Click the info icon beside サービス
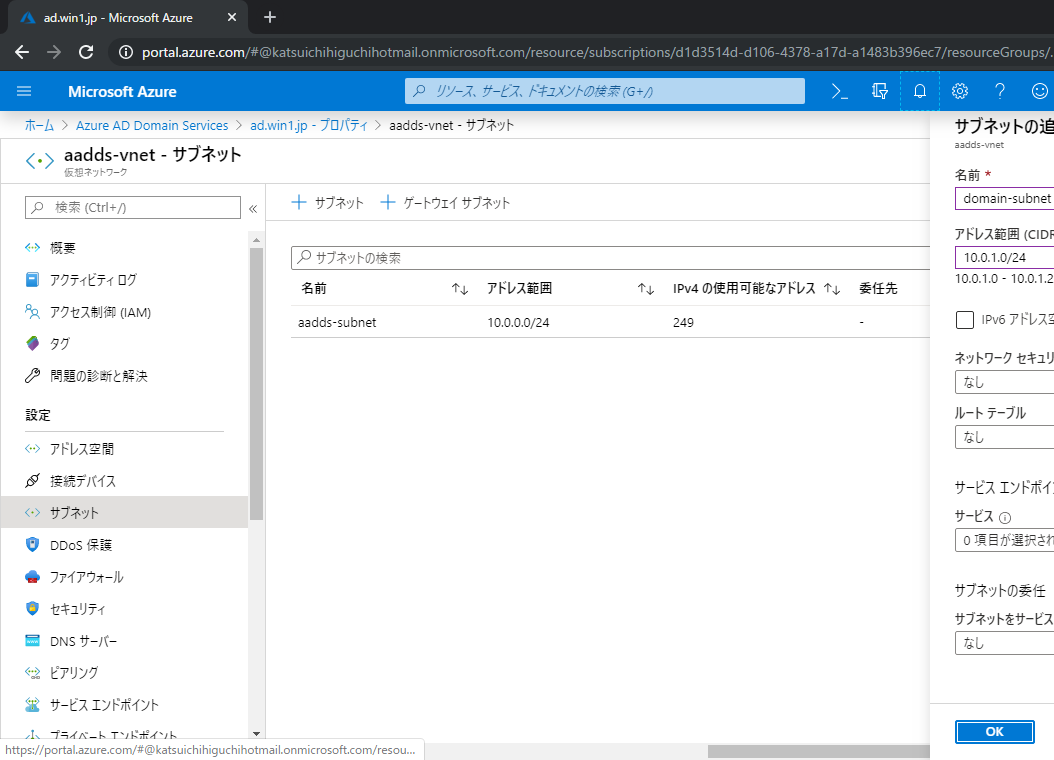Image resolution: width=1054 pixels, height=760 pixels. click(1005, 517)
